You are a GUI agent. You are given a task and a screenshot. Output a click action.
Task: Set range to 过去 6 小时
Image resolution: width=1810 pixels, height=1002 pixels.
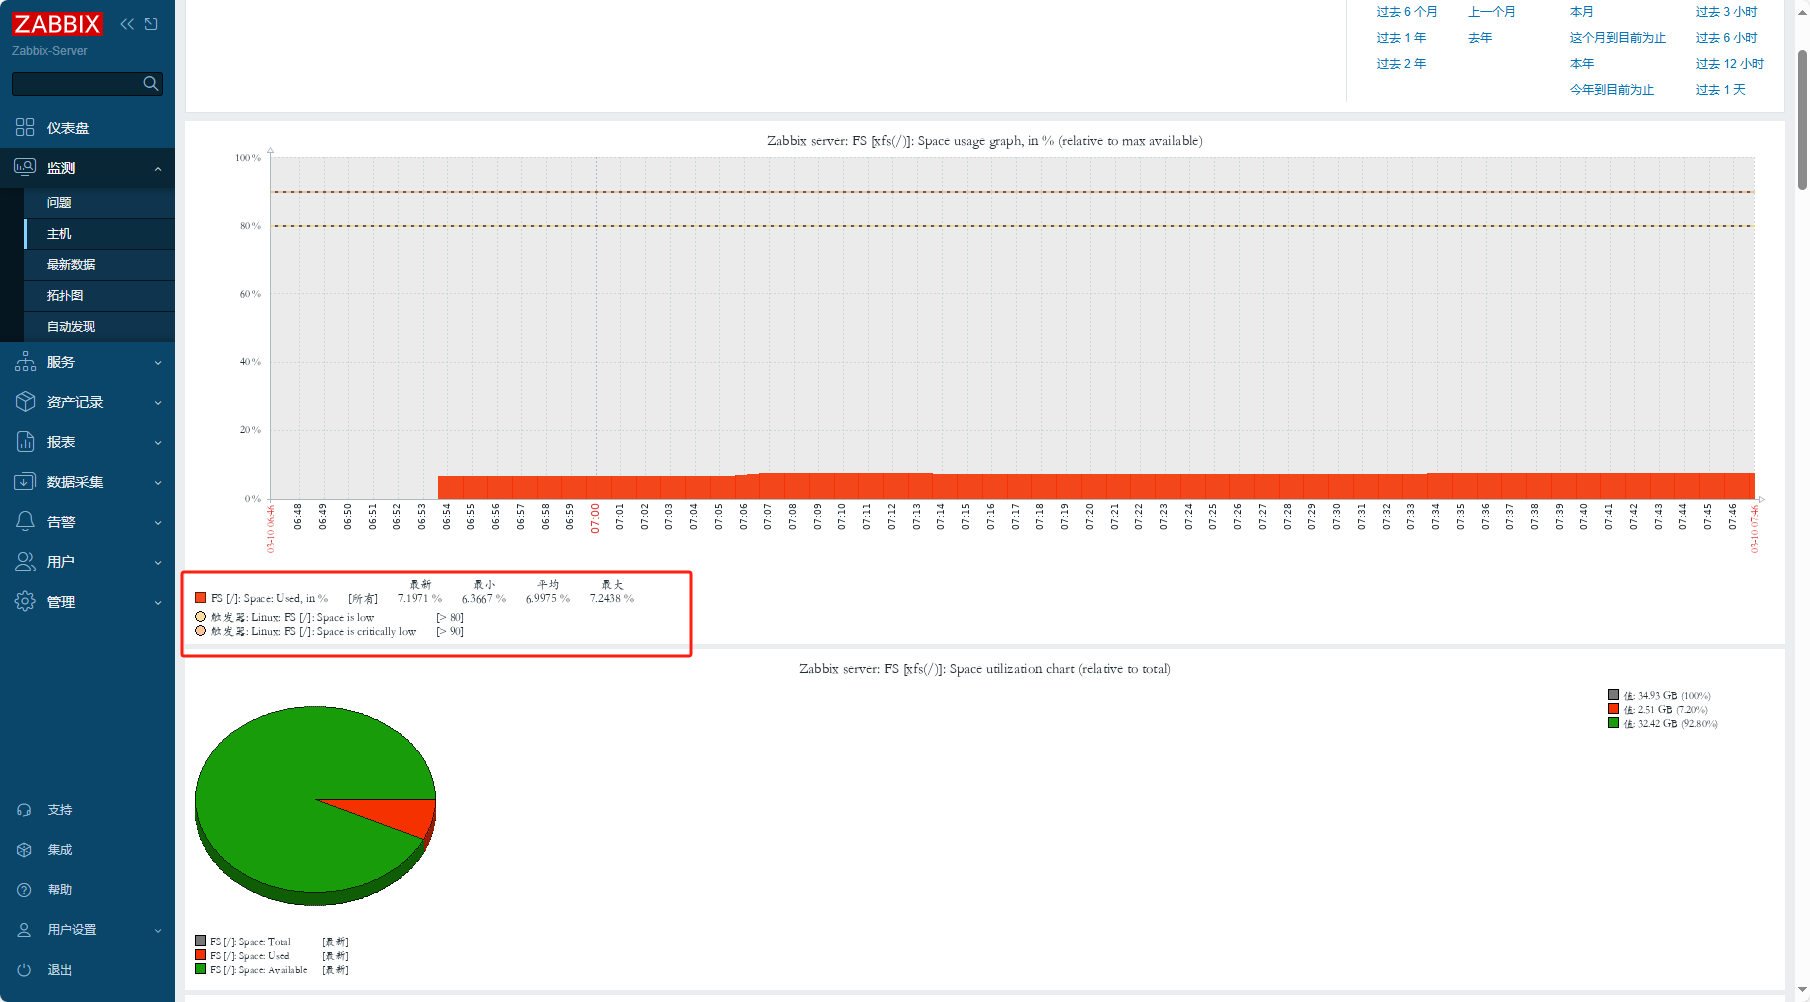[1726, 38]
